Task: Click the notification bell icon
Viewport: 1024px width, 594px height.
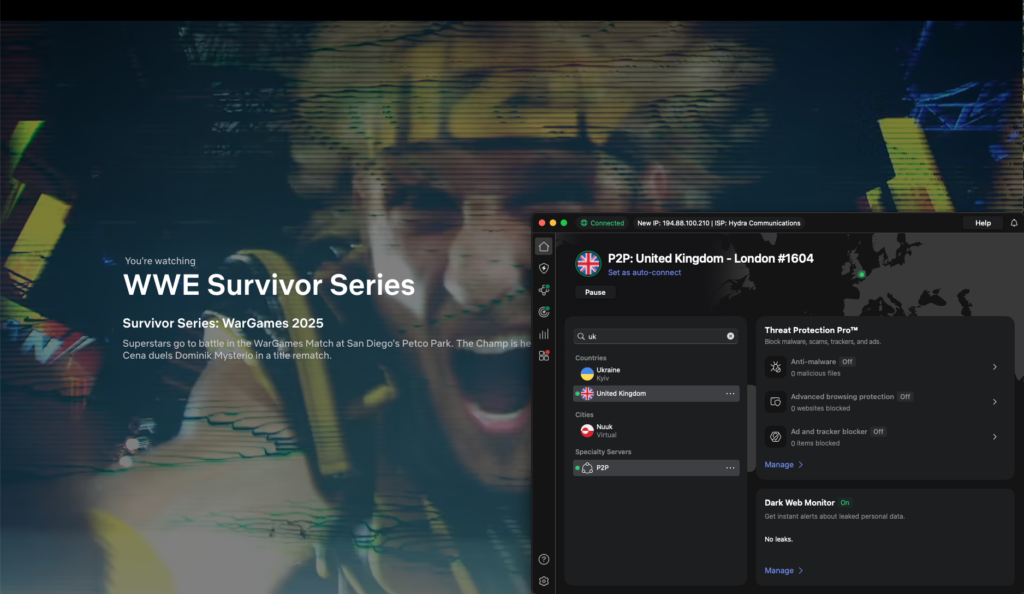Action: pyautogui.click(x=1014, y=223)
